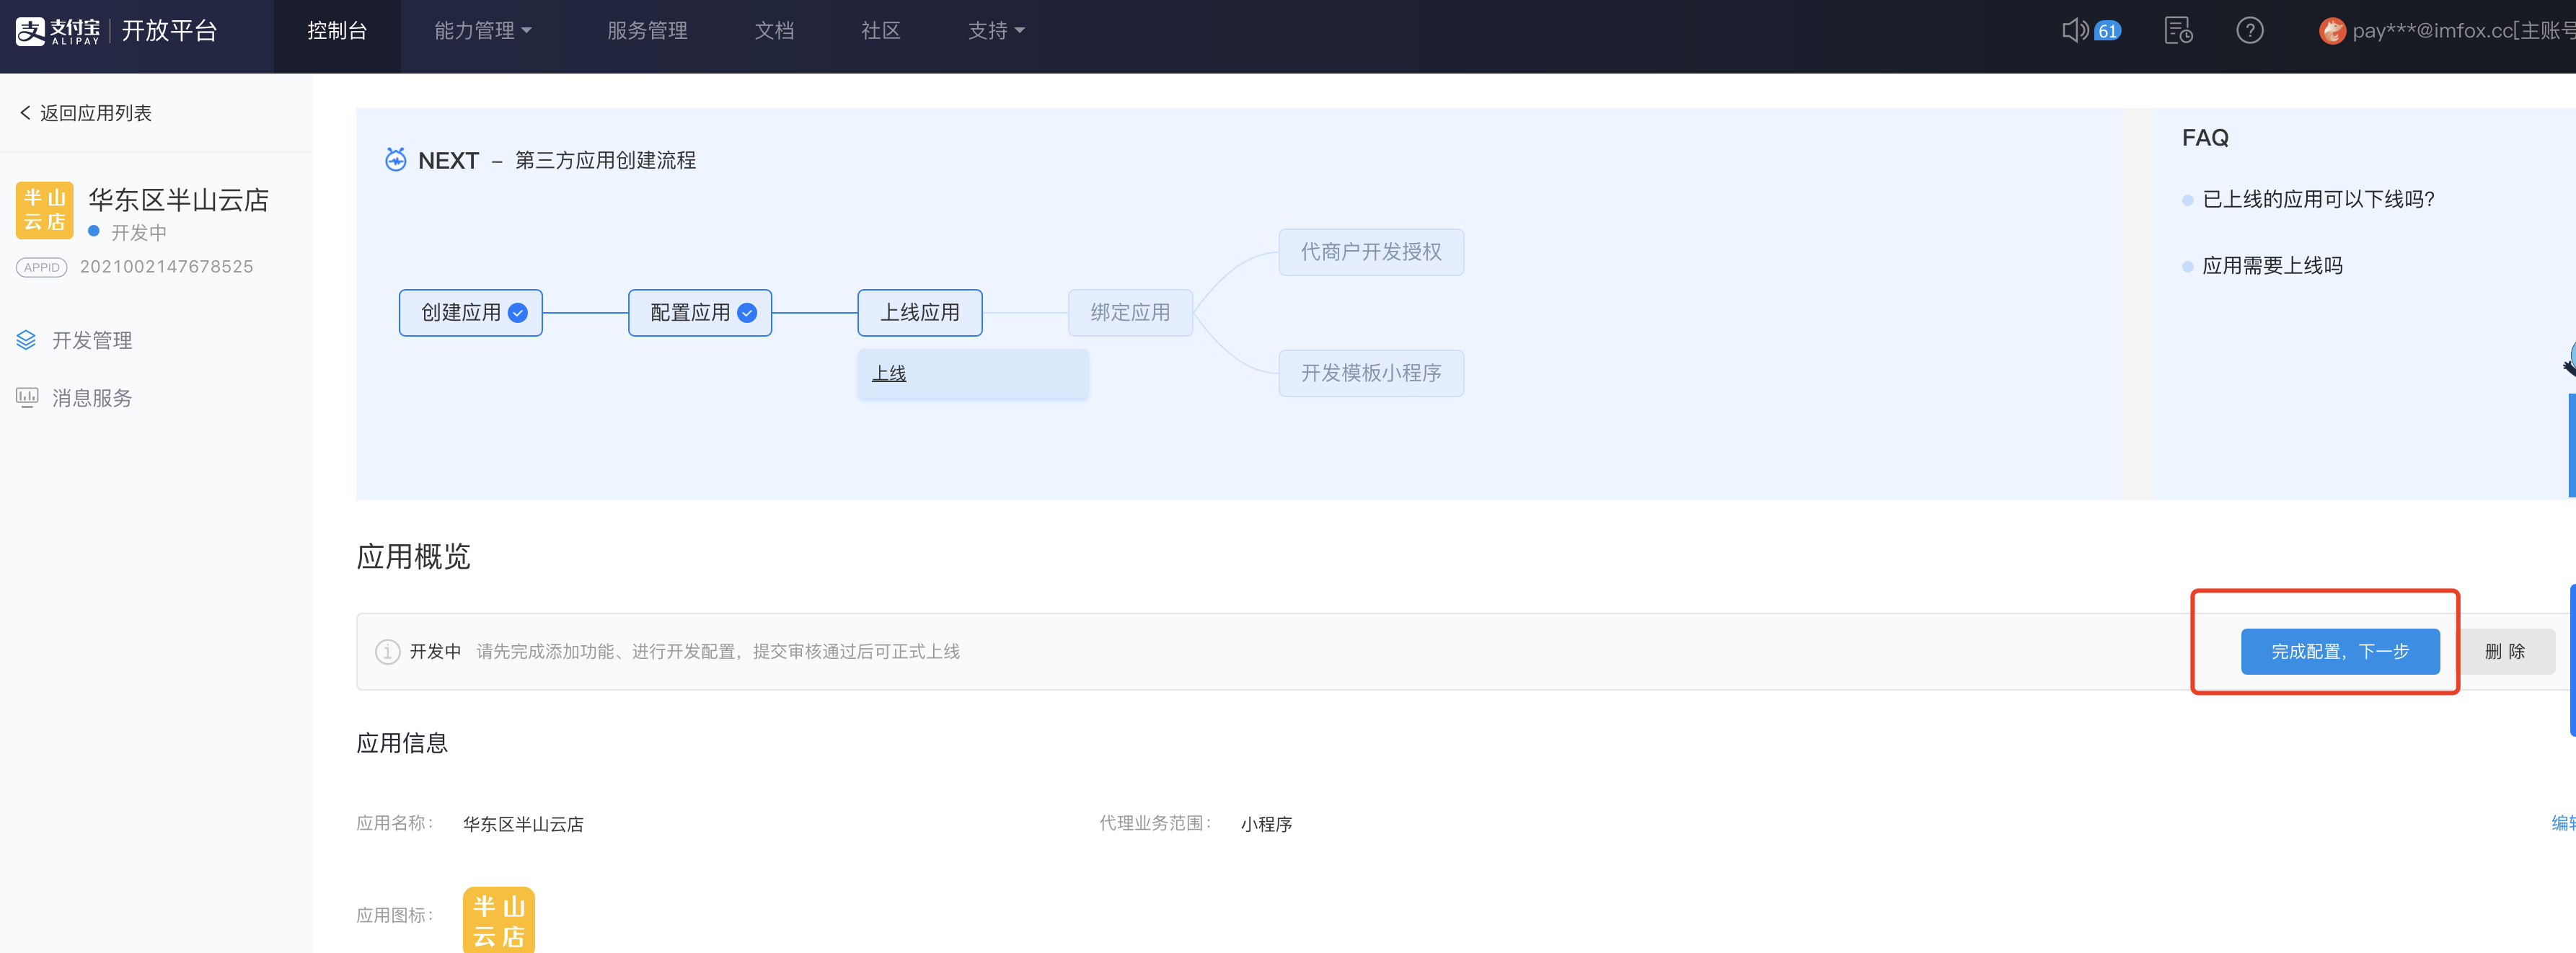Image resolution: width=2576 pixels, height=953 pixels.
Task: Expand the 支持 dropdown menu
Action: (996, 31)
